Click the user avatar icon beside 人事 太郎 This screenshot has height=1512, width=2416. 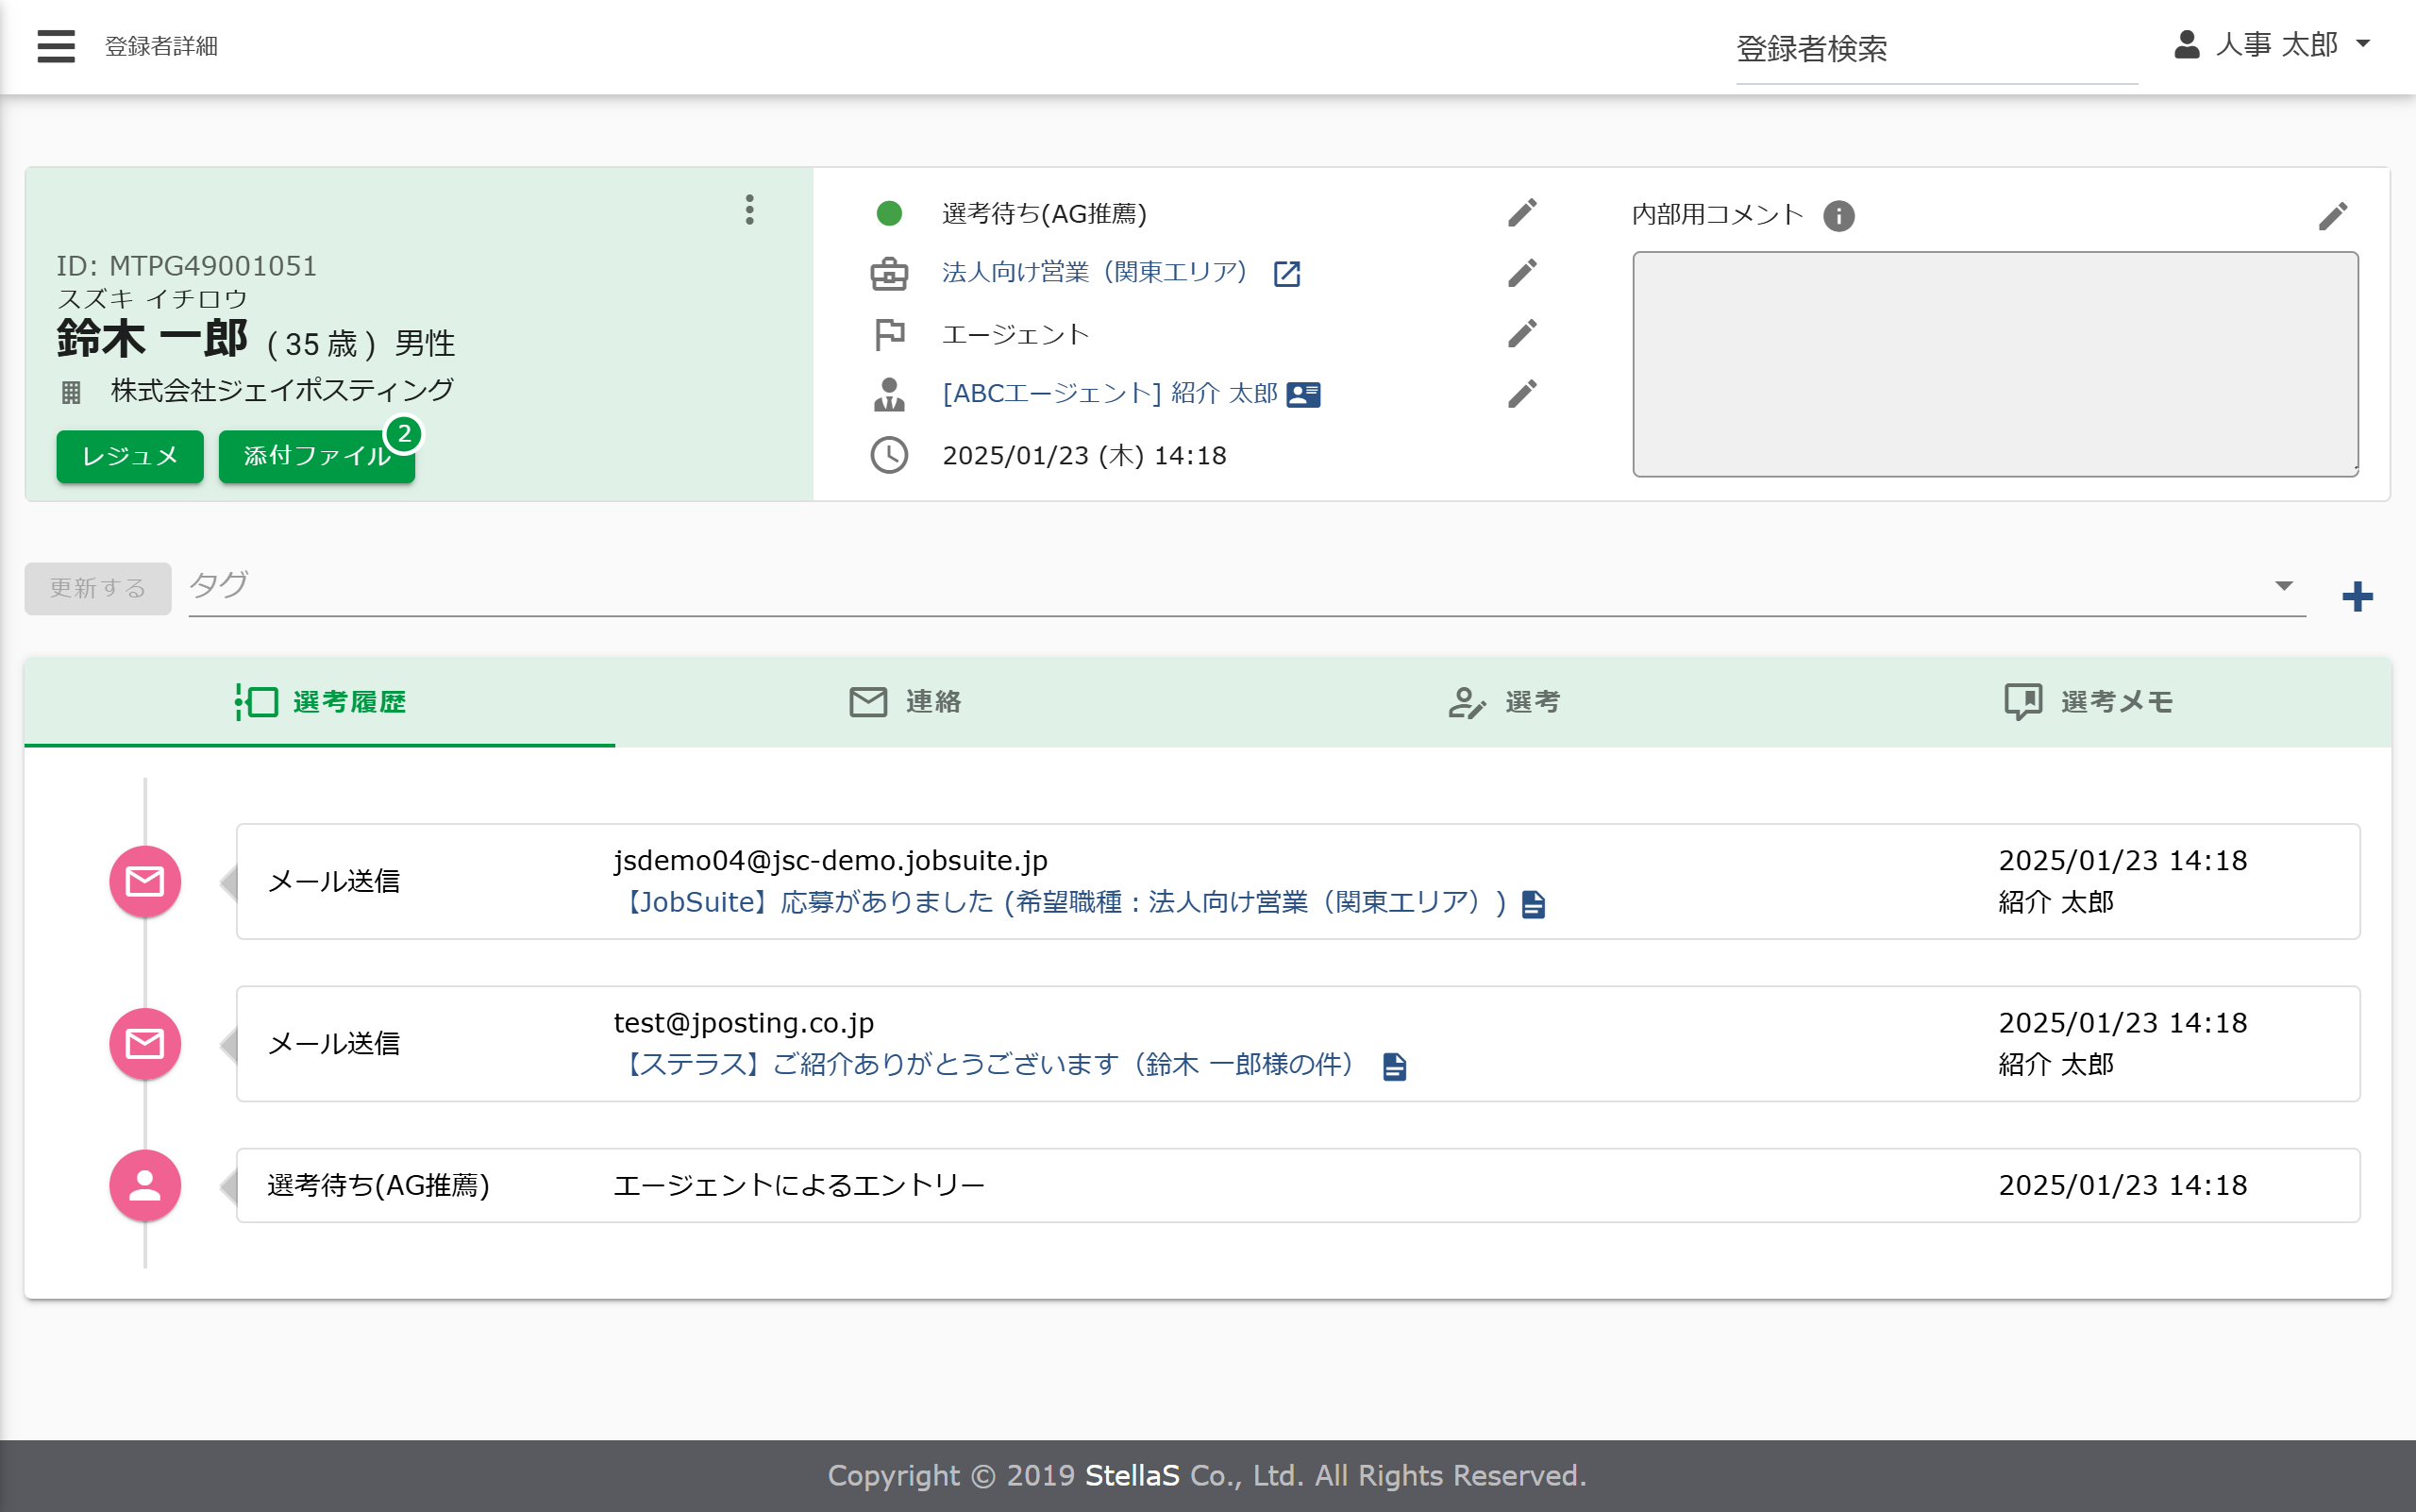coord(2186,45)
